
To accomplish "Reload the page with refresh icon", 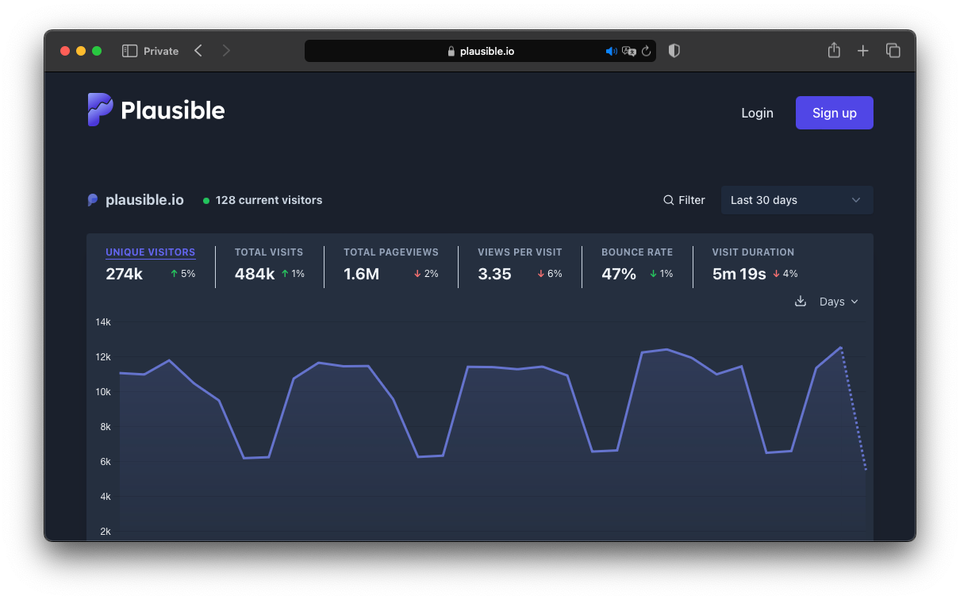I will (646, 51).
